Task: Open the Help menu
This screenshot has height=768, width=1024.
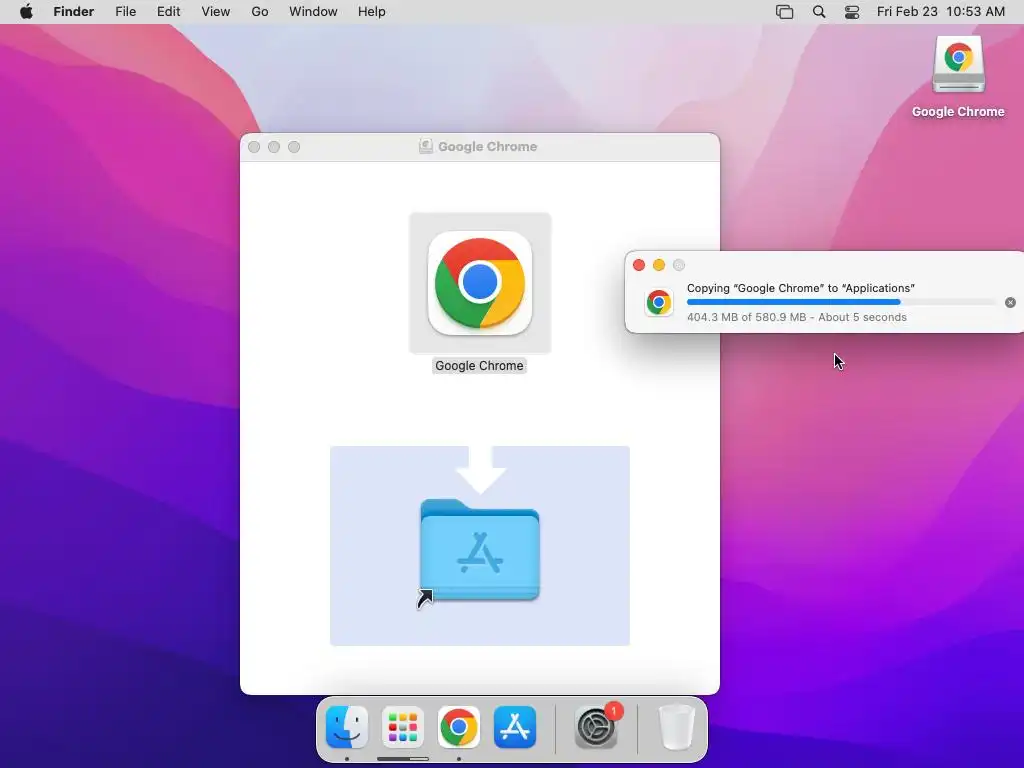Action: coord(372,12)
